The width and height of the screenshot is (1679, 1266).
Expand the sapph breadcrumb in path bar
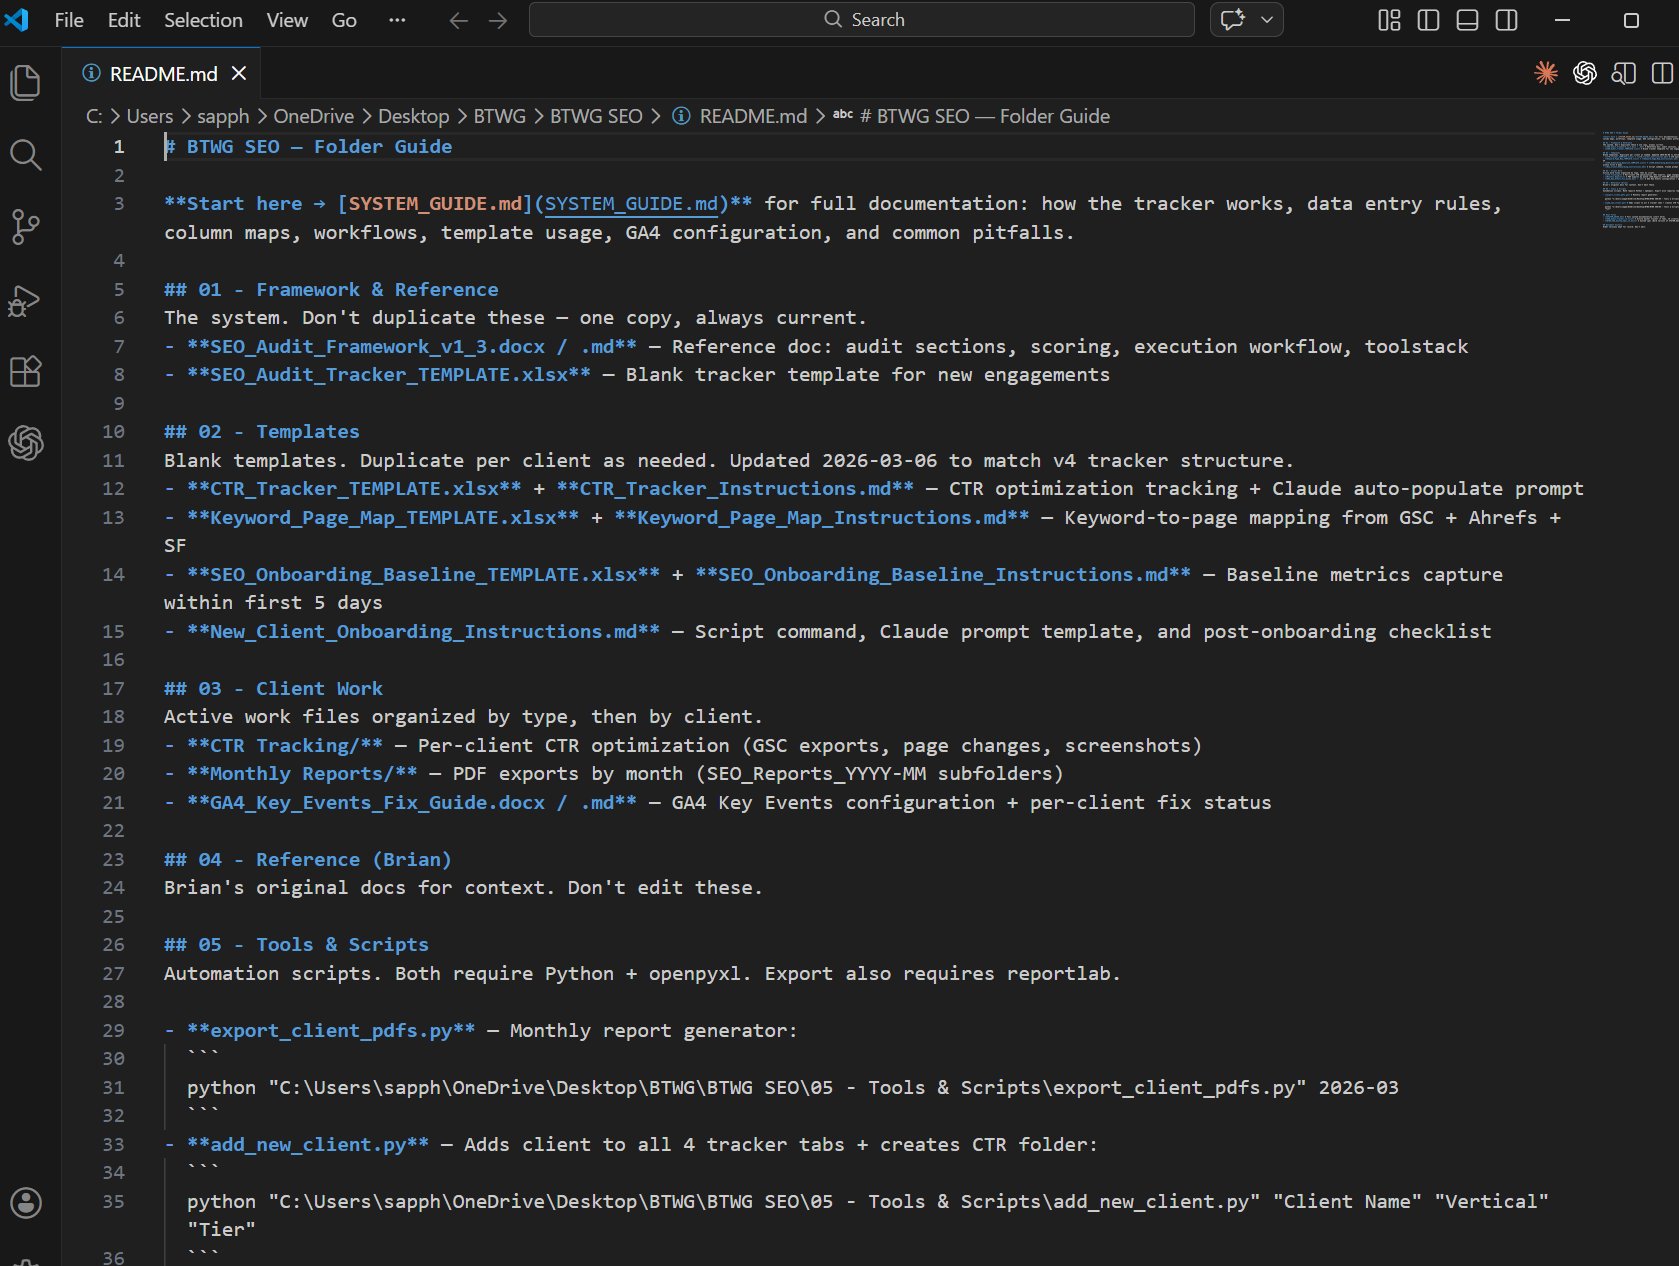223,116
